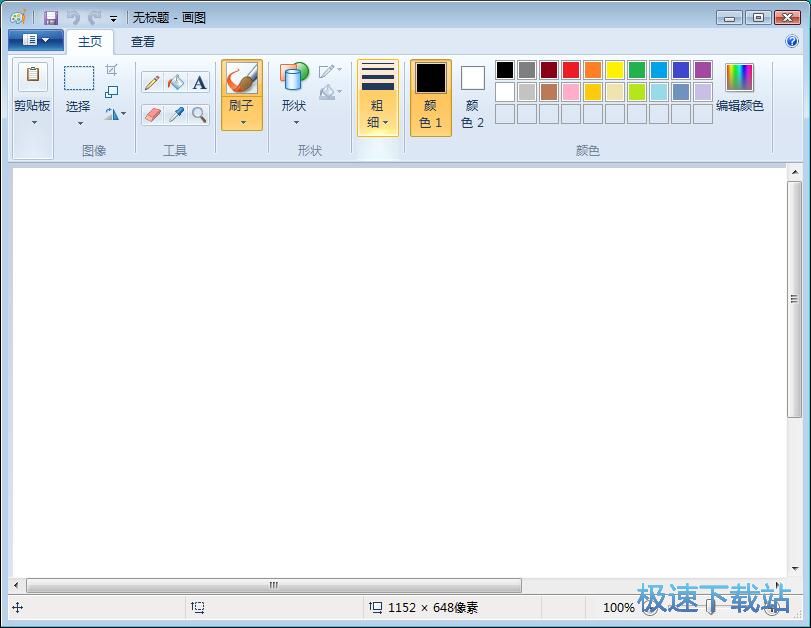The height and width of the screenshot is (628, 811).
Task: Click the Save icon in title bar
Action: [51, 18]
